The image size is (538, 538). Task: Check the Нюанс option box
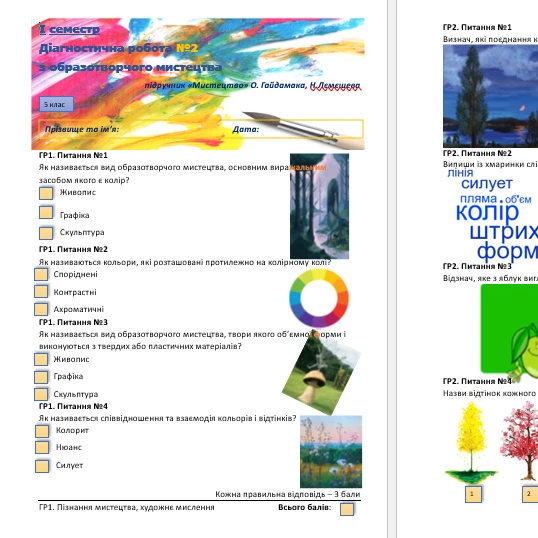coord(42,447)
